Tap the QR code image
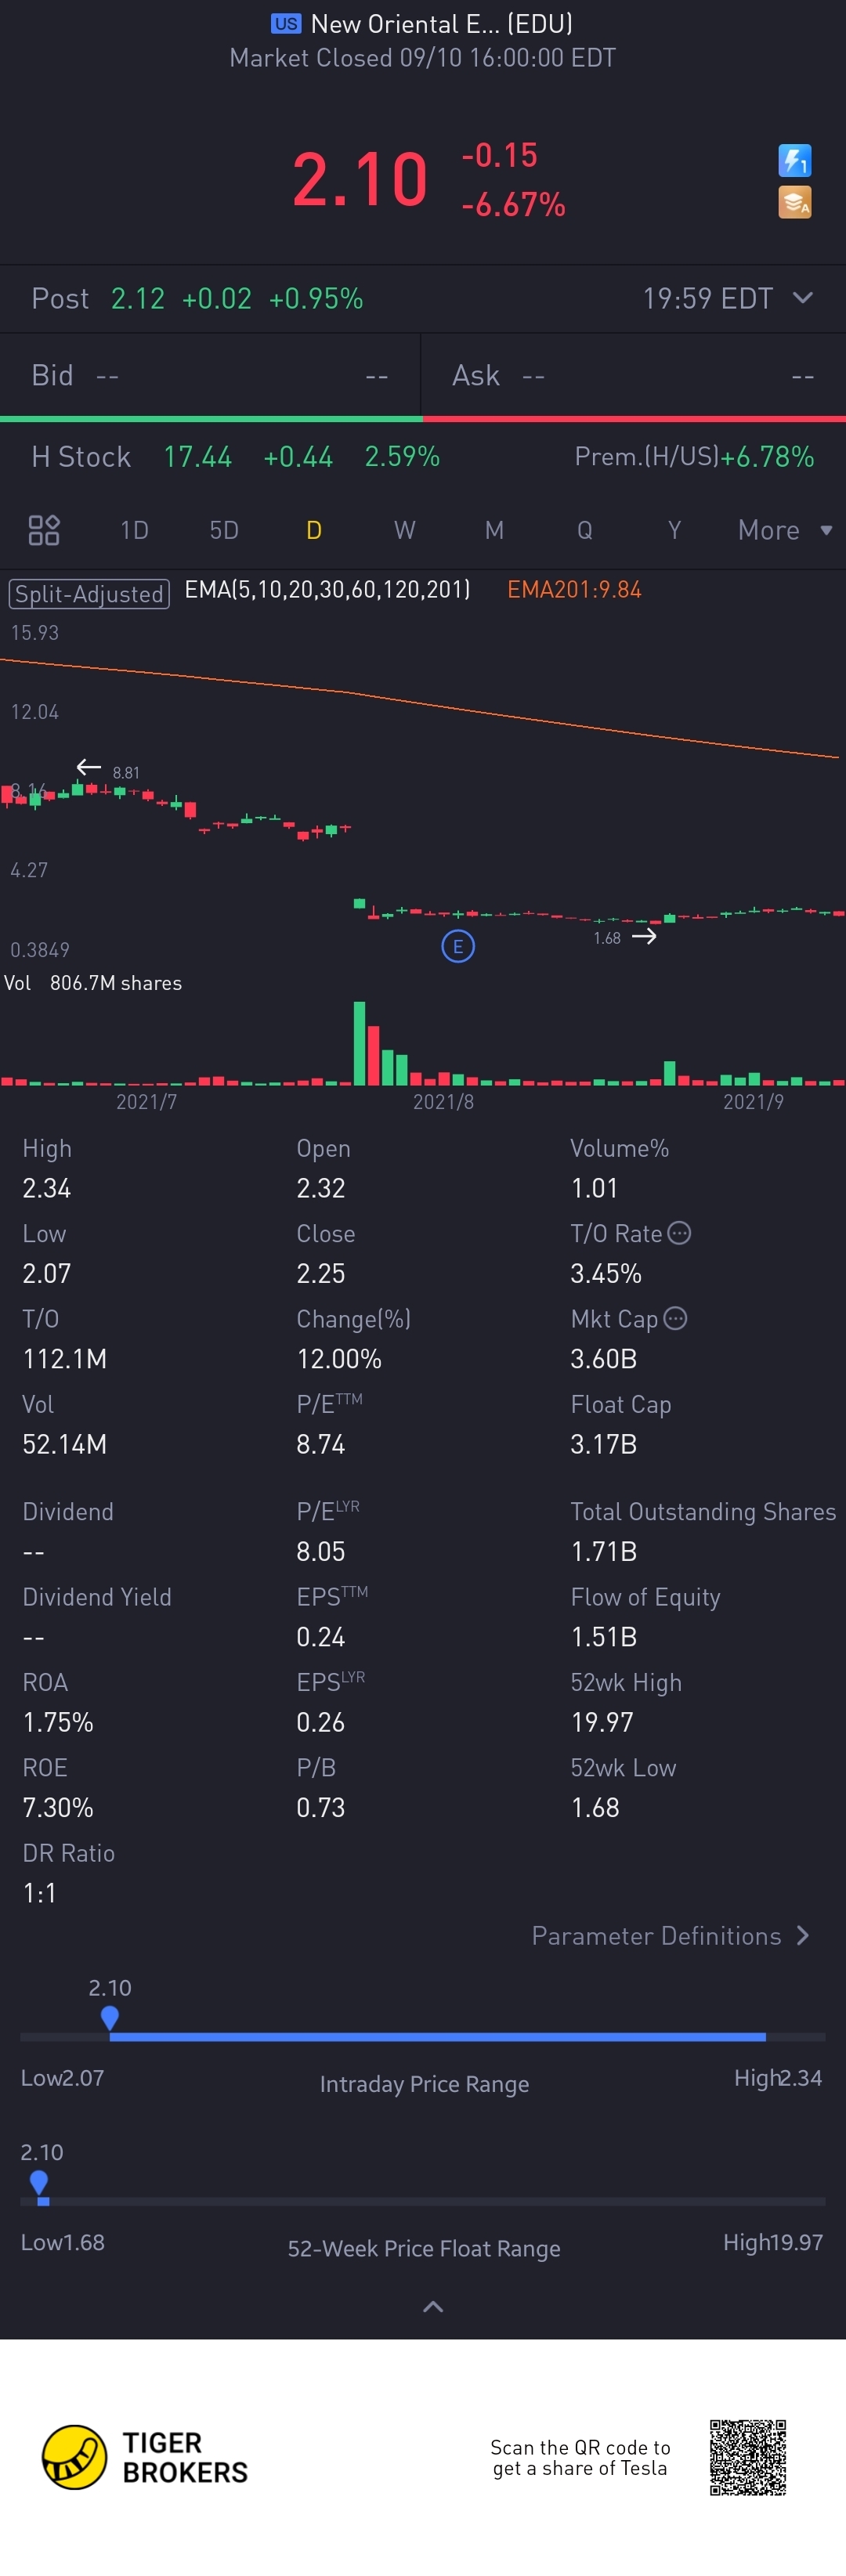This screenshot has width=846, height=2576. coord(748,2457)
